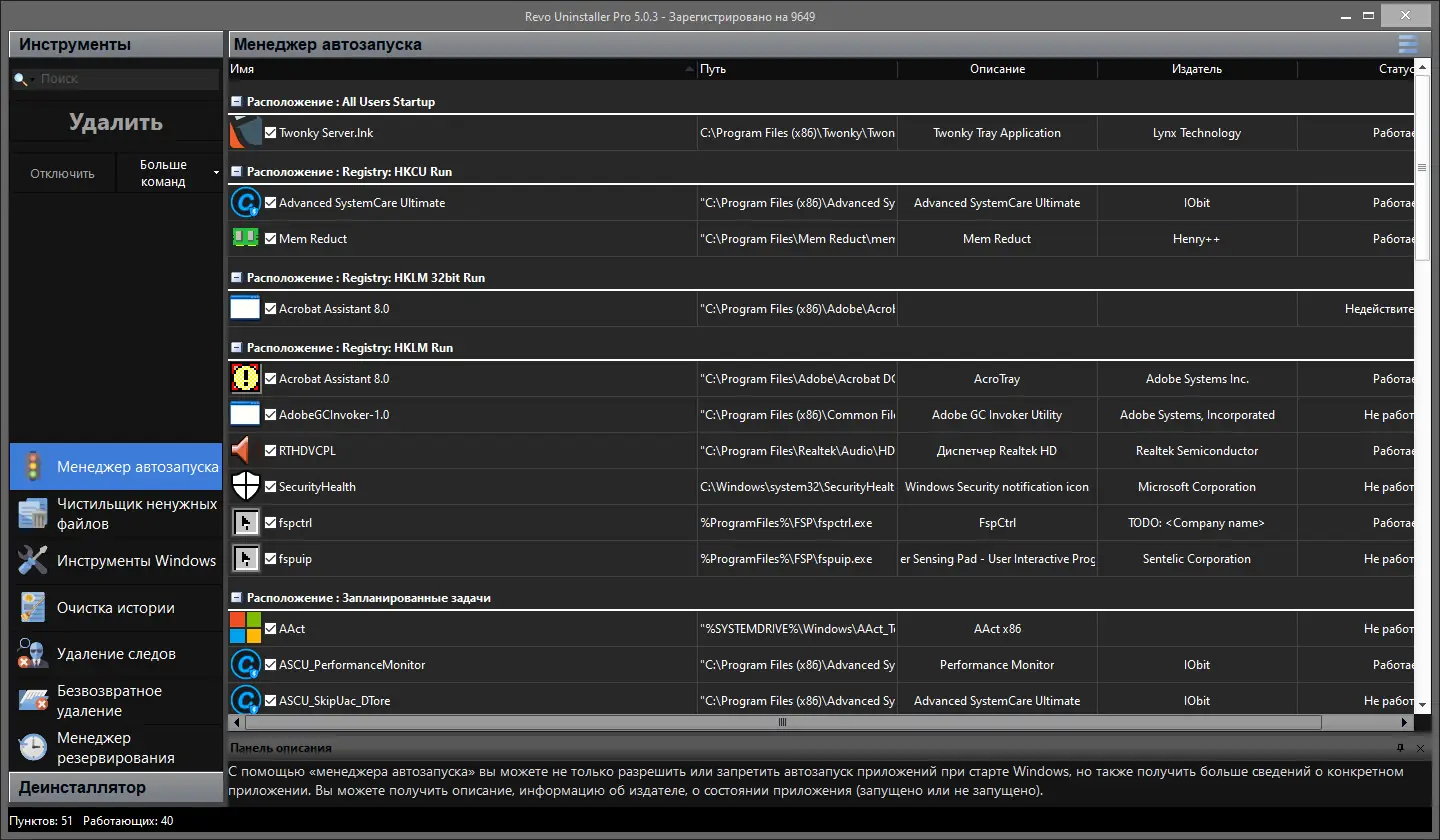Select the AdobeGCInvoker-1.0 window icon

coord(245,415)
